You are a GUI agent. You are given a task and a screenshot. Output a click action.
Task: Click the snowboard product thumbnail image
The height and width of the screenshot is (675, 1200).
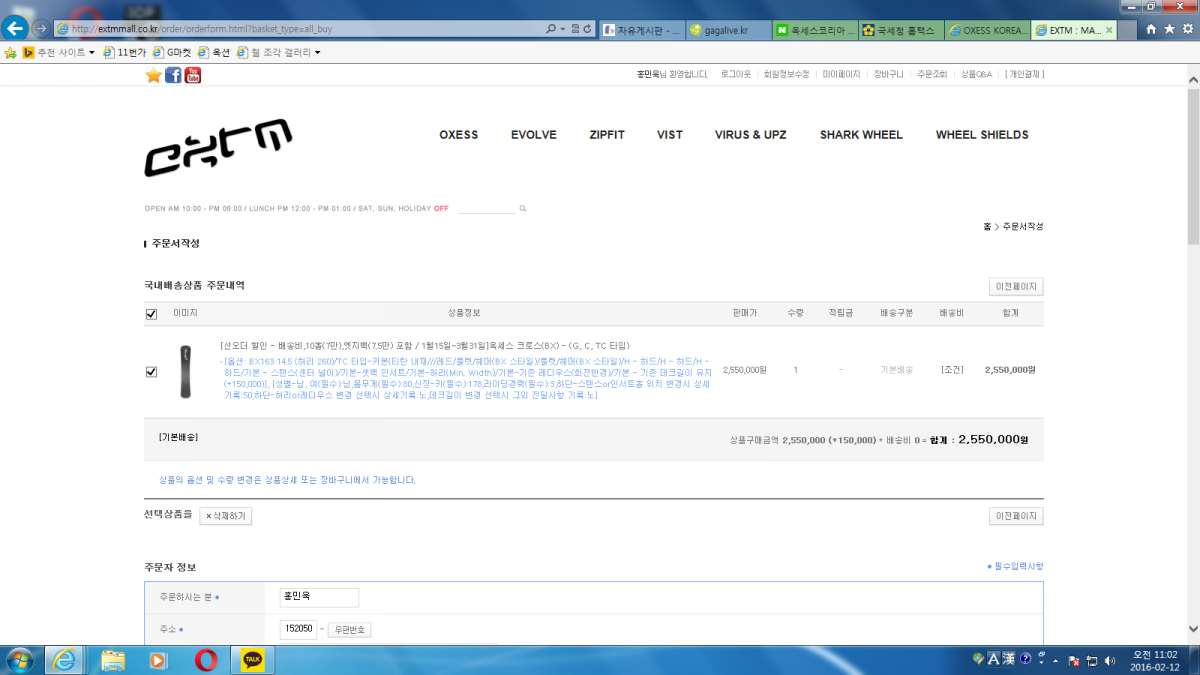click(x=185, y=371)
